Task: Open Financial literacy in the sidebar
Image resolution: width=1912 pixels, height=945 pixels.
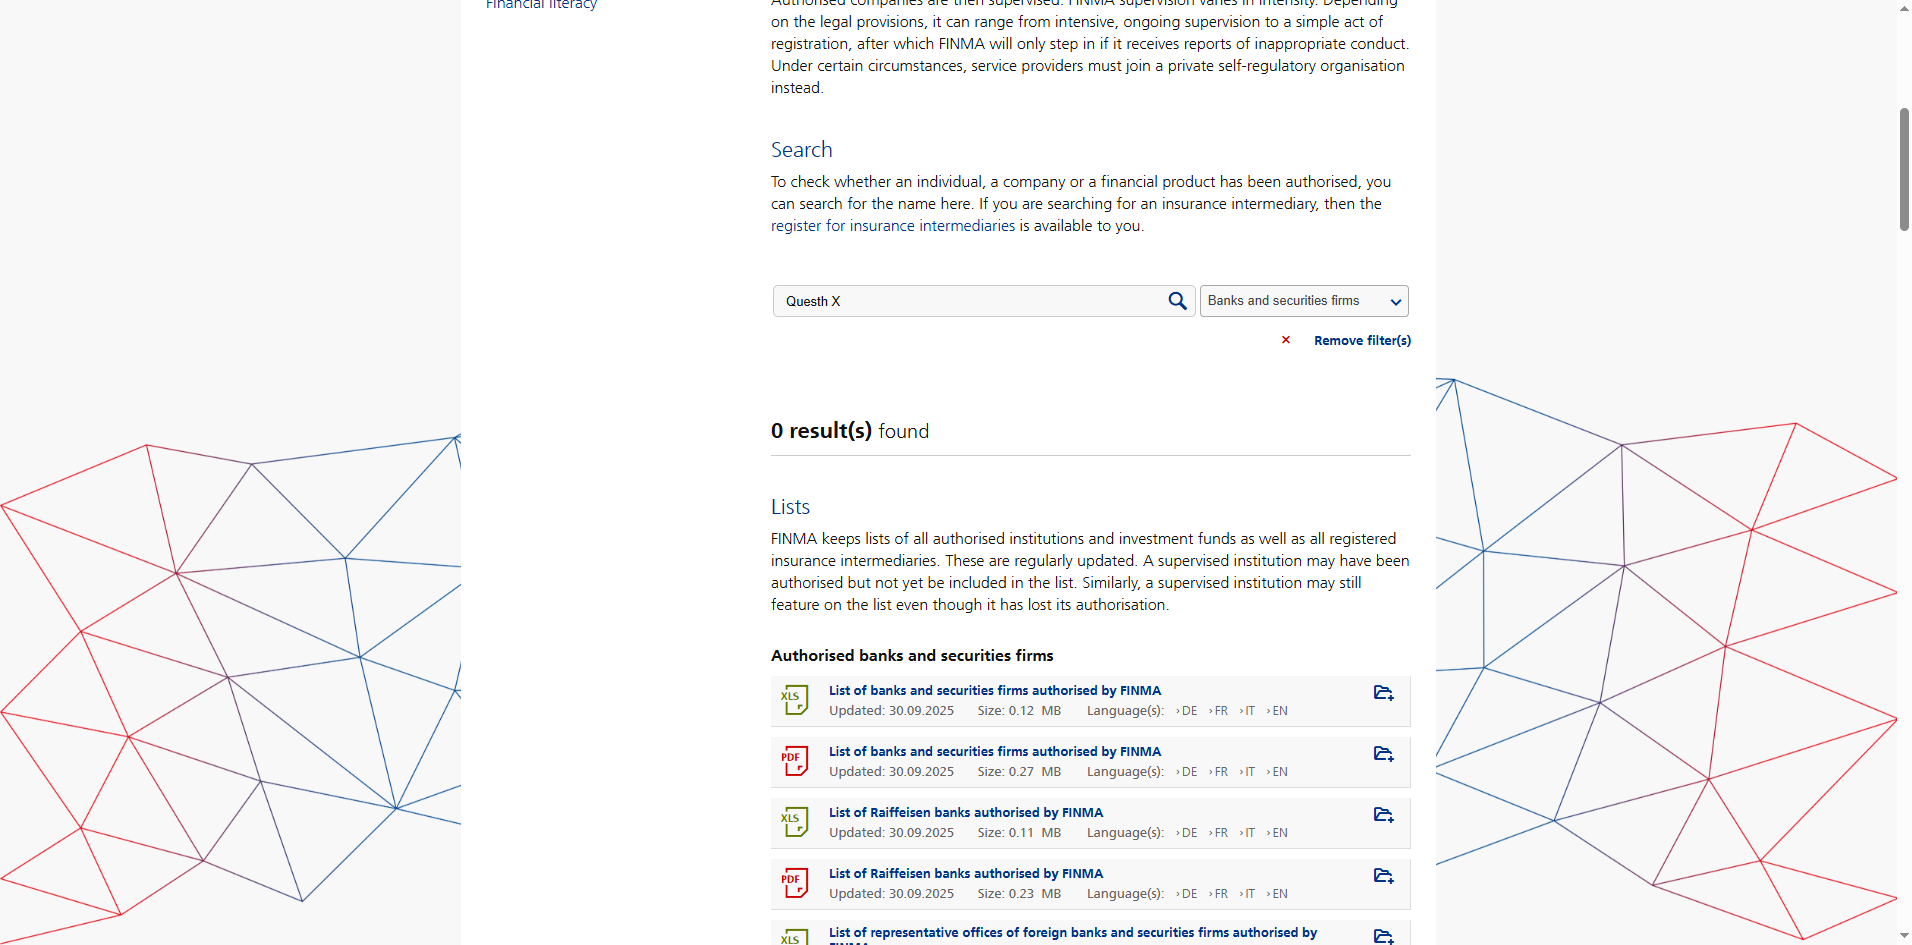Action: 541,5
